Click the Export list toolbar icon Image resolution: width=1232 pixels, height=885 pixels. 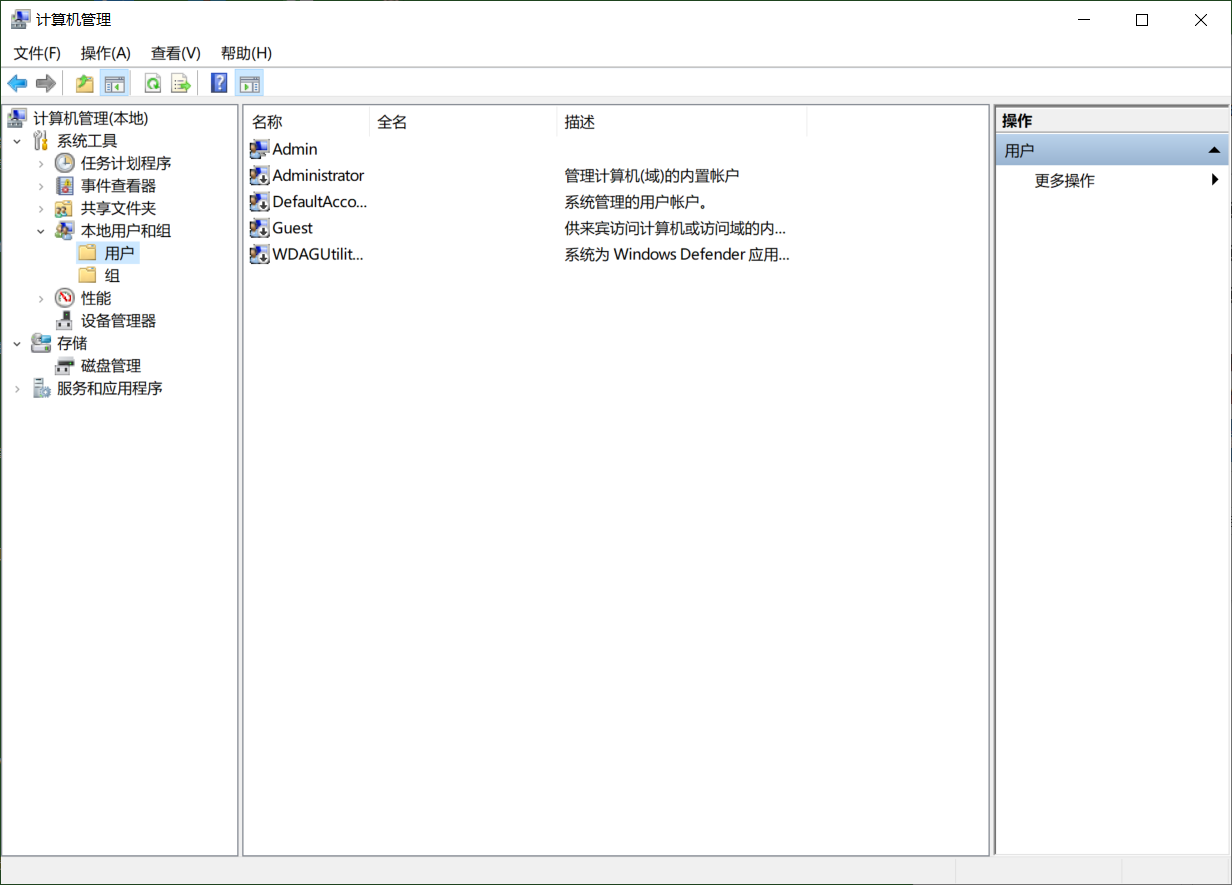tap(181, 84)
